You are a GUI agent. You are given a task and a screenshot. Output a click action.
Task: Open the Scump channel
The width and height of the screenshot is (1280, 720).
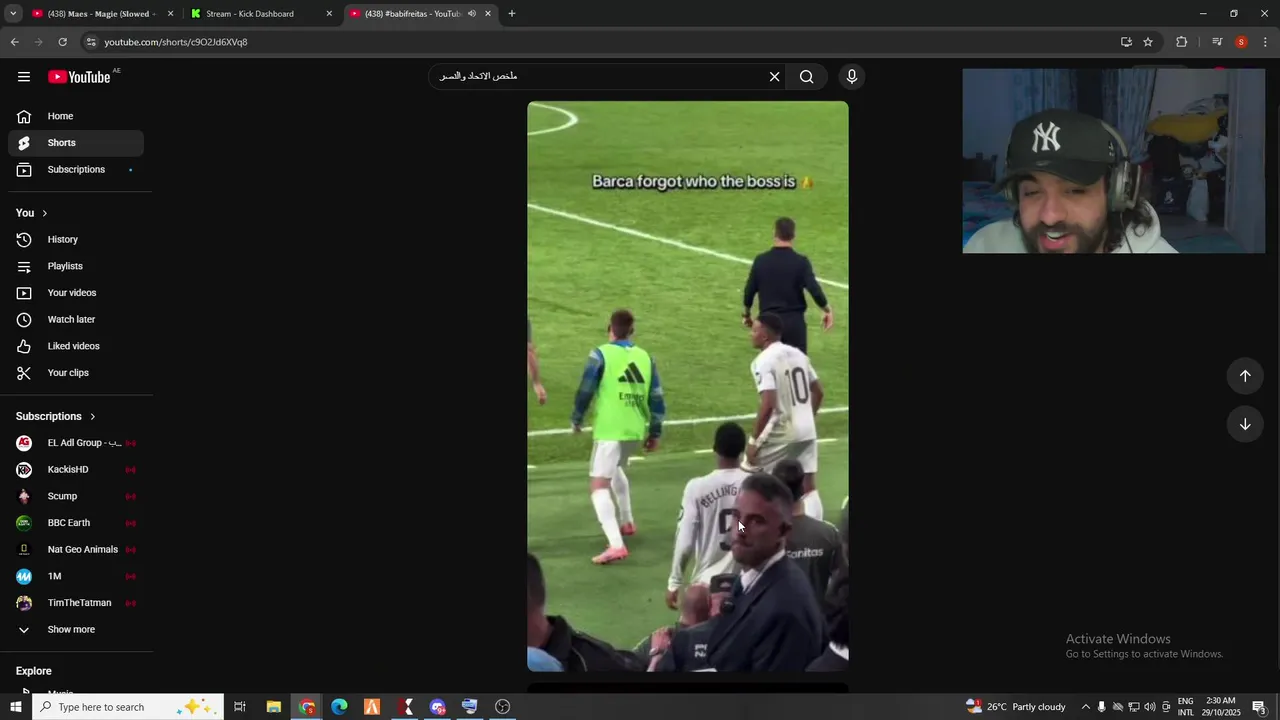pyautogui.click(x=76, y=496)
